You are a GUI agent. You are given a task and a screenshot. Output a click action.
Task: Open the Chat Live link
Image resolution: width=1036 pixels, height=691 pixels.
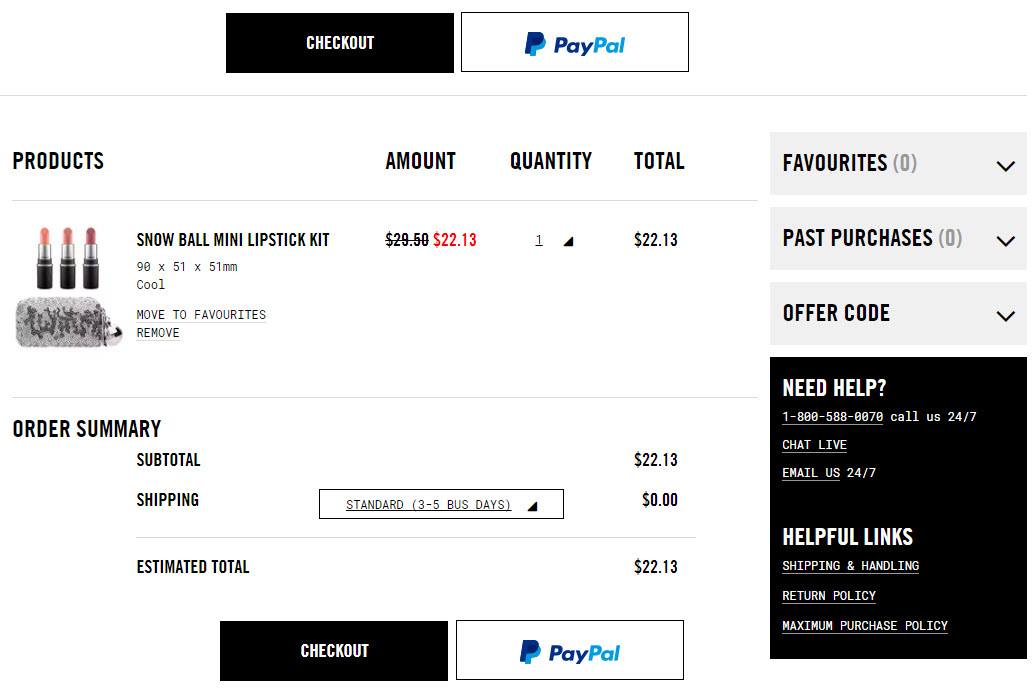click(x=814, y=445)
